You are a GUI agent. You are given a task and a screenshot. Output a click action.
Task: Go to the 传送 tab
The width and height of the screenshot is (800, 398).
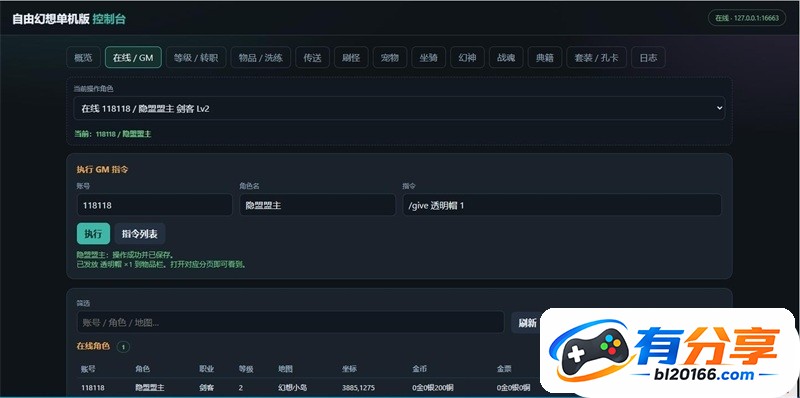(313, 58)
